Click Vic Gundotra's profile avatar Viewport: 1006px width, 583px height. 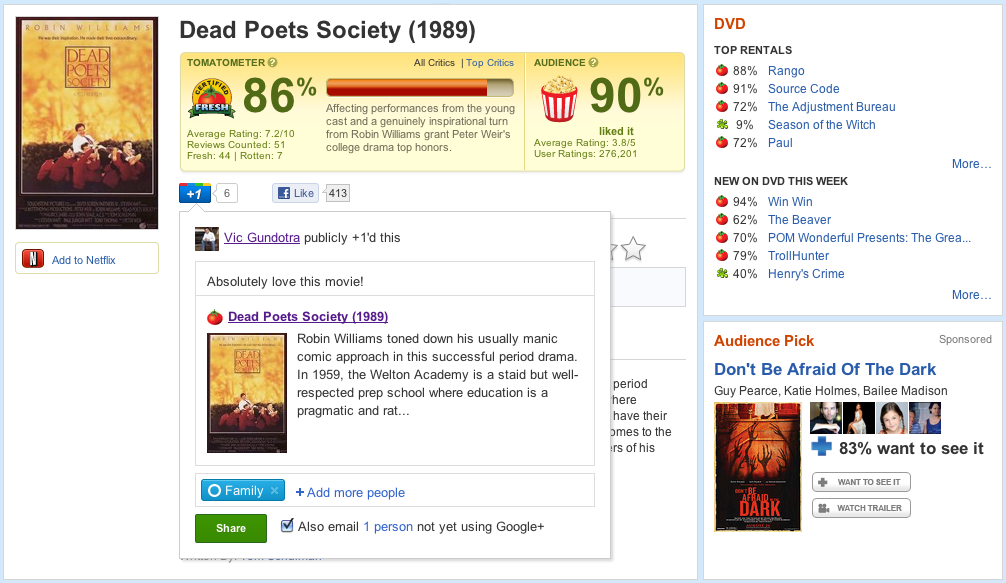[x=207, y=238]
